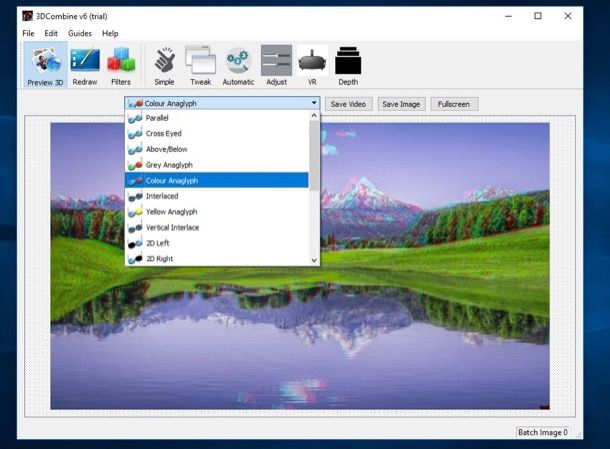Open the Filters cubes icon

click(x=121, y=60)
